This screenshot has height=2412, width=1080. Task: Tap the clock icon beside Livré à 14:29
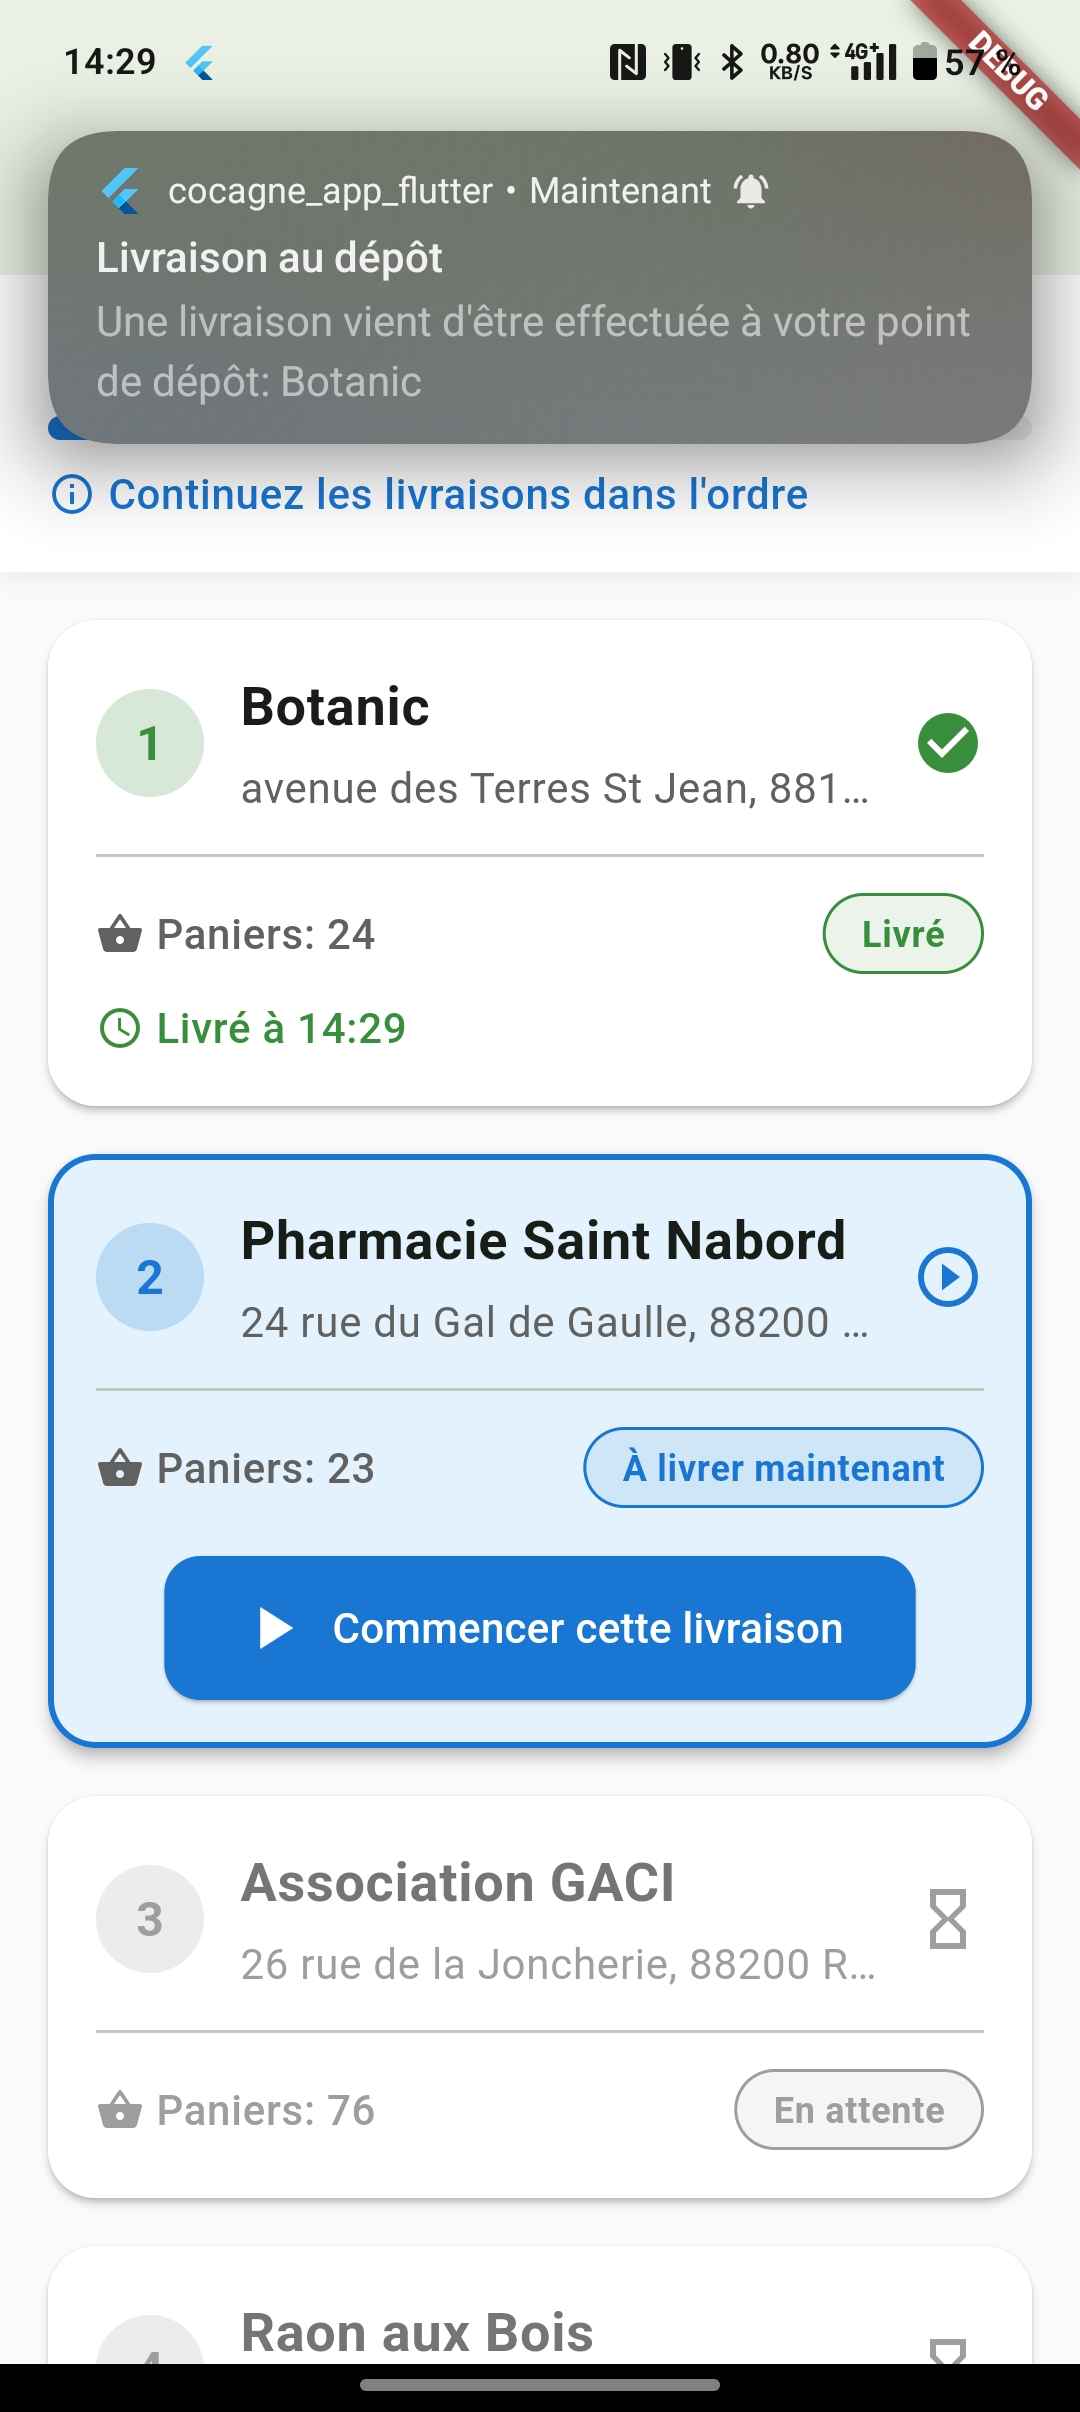coord(120,1028)
